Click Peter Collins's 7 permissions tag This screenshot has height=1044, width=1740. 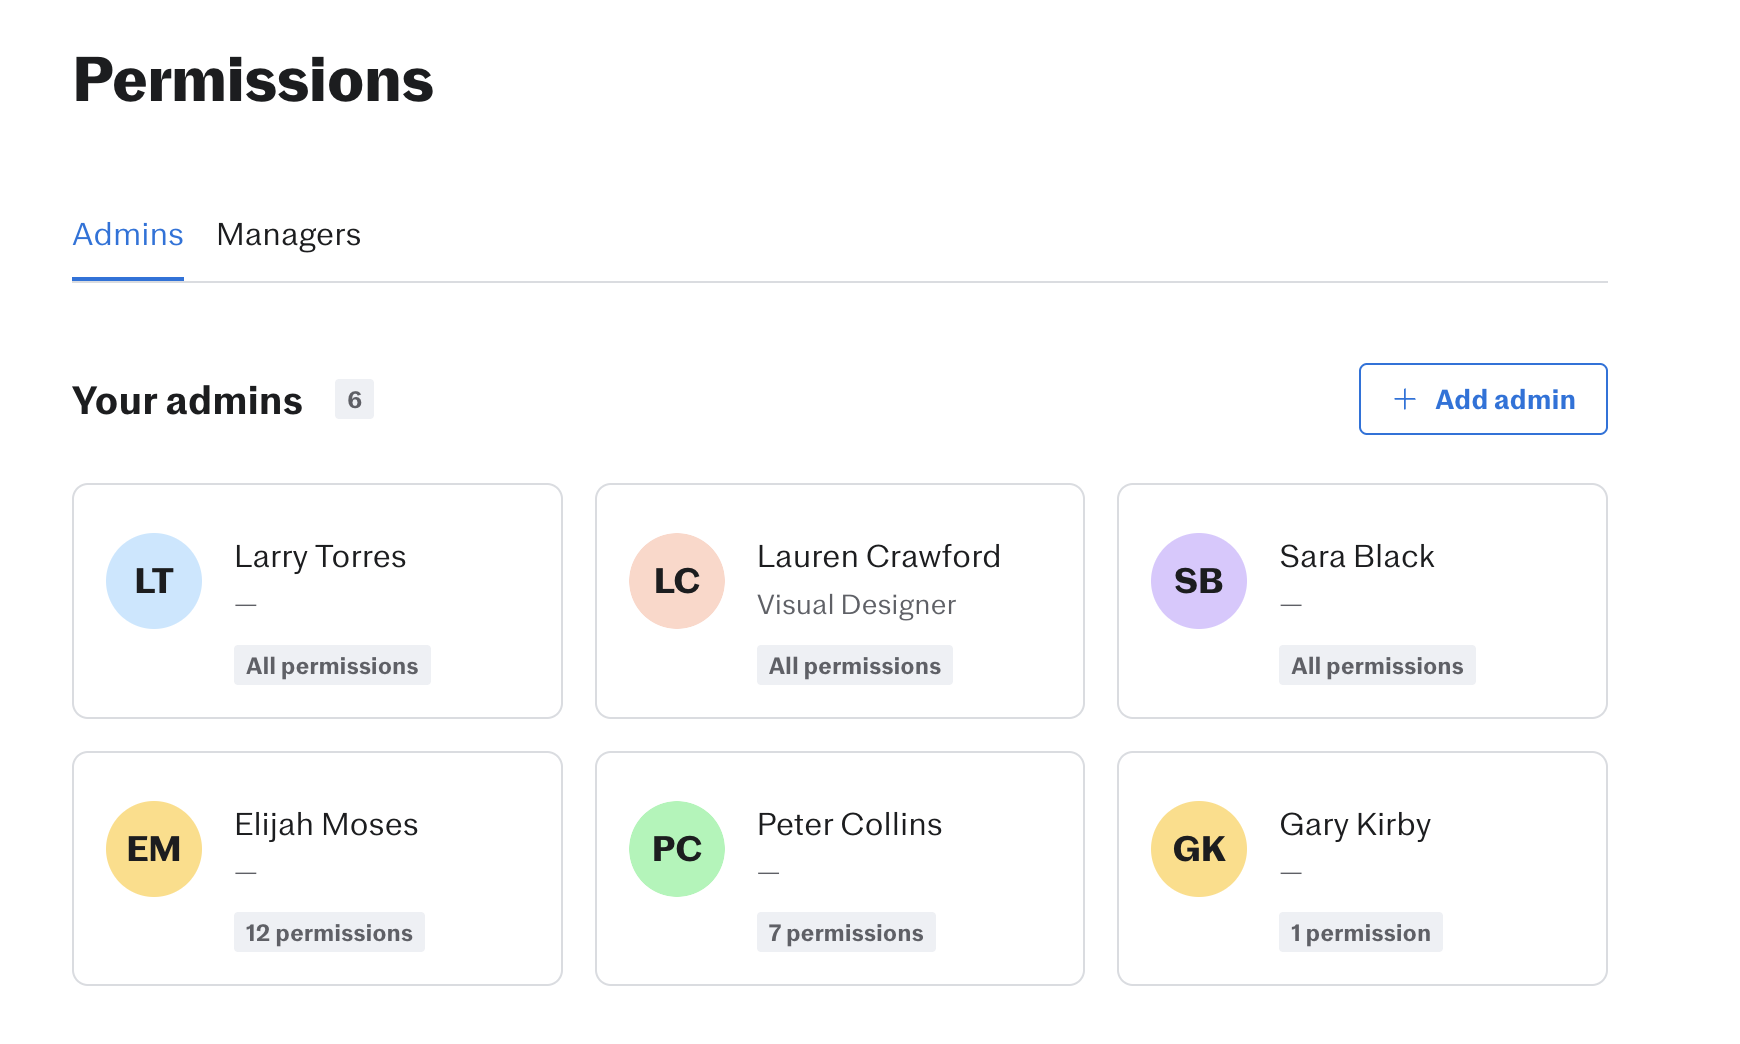[846, 933]
